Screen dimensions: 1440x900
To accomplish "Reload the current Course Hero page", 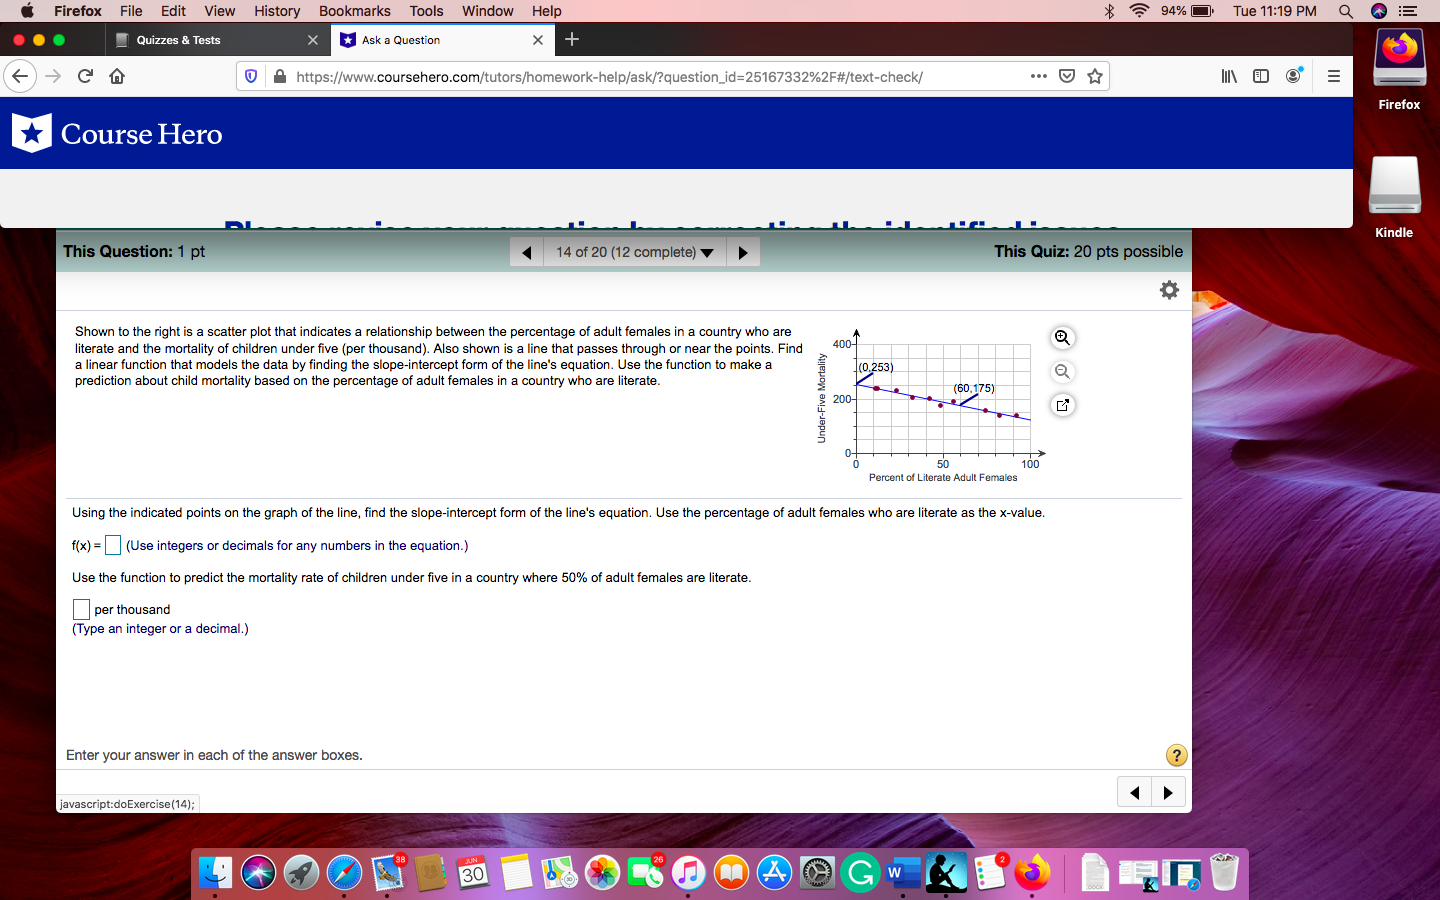I will coord(85,76).
